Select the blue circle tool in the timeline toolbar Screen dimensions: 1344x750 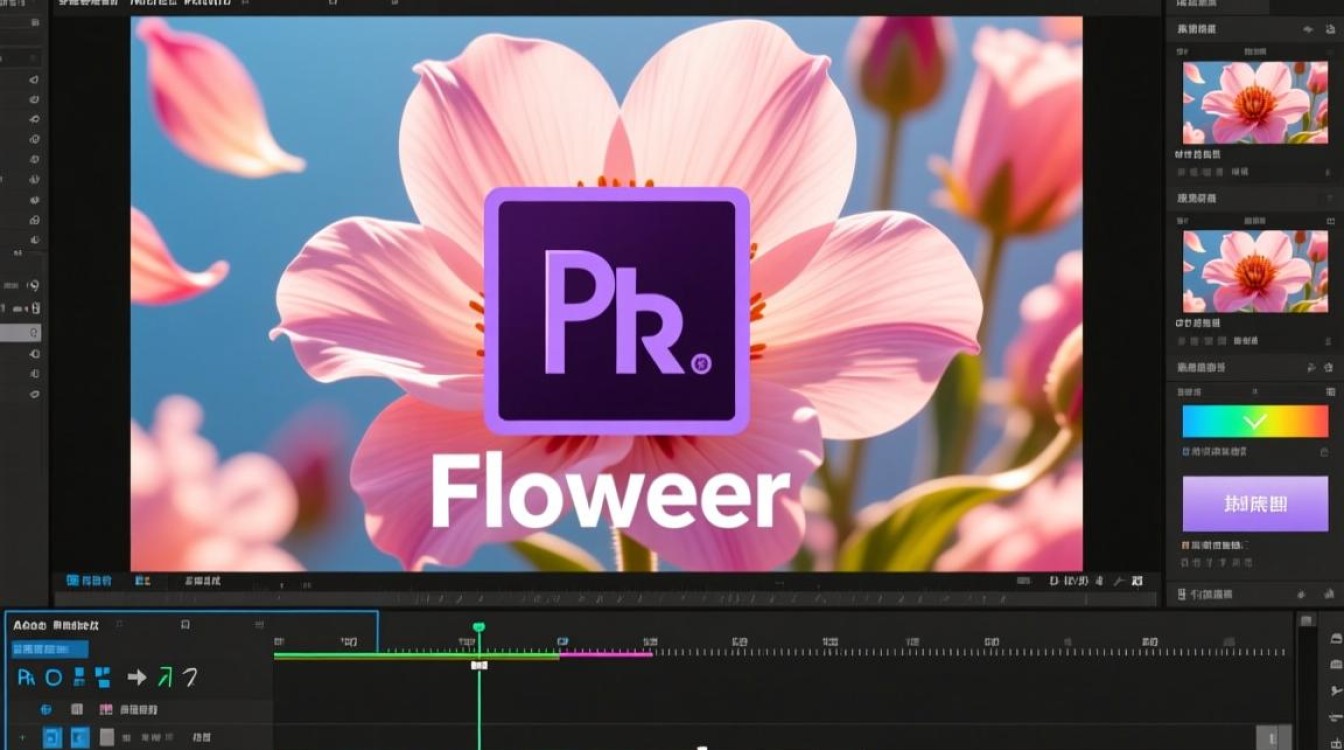pos(54,677)
